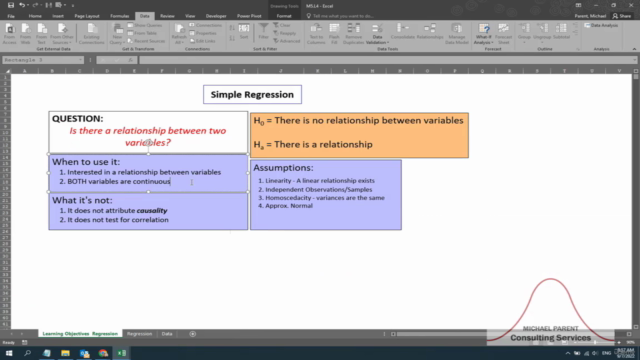Import data using From Access
The width and height of the screenshot is (640, 360).
coord(10,34)
